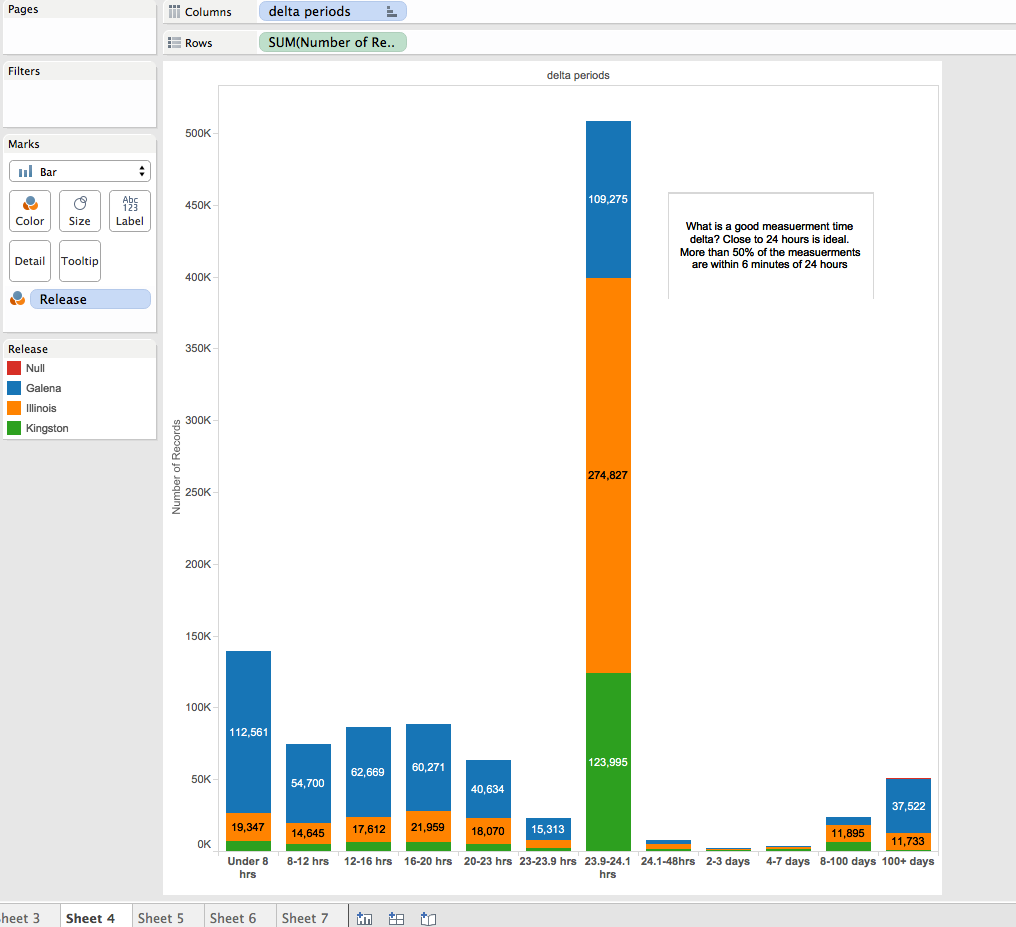Image resolution: width=1016 pixels, height=927 pixels.
Task: Open the Label marks card
Action: pyautogui.click(x=130, y=211)
